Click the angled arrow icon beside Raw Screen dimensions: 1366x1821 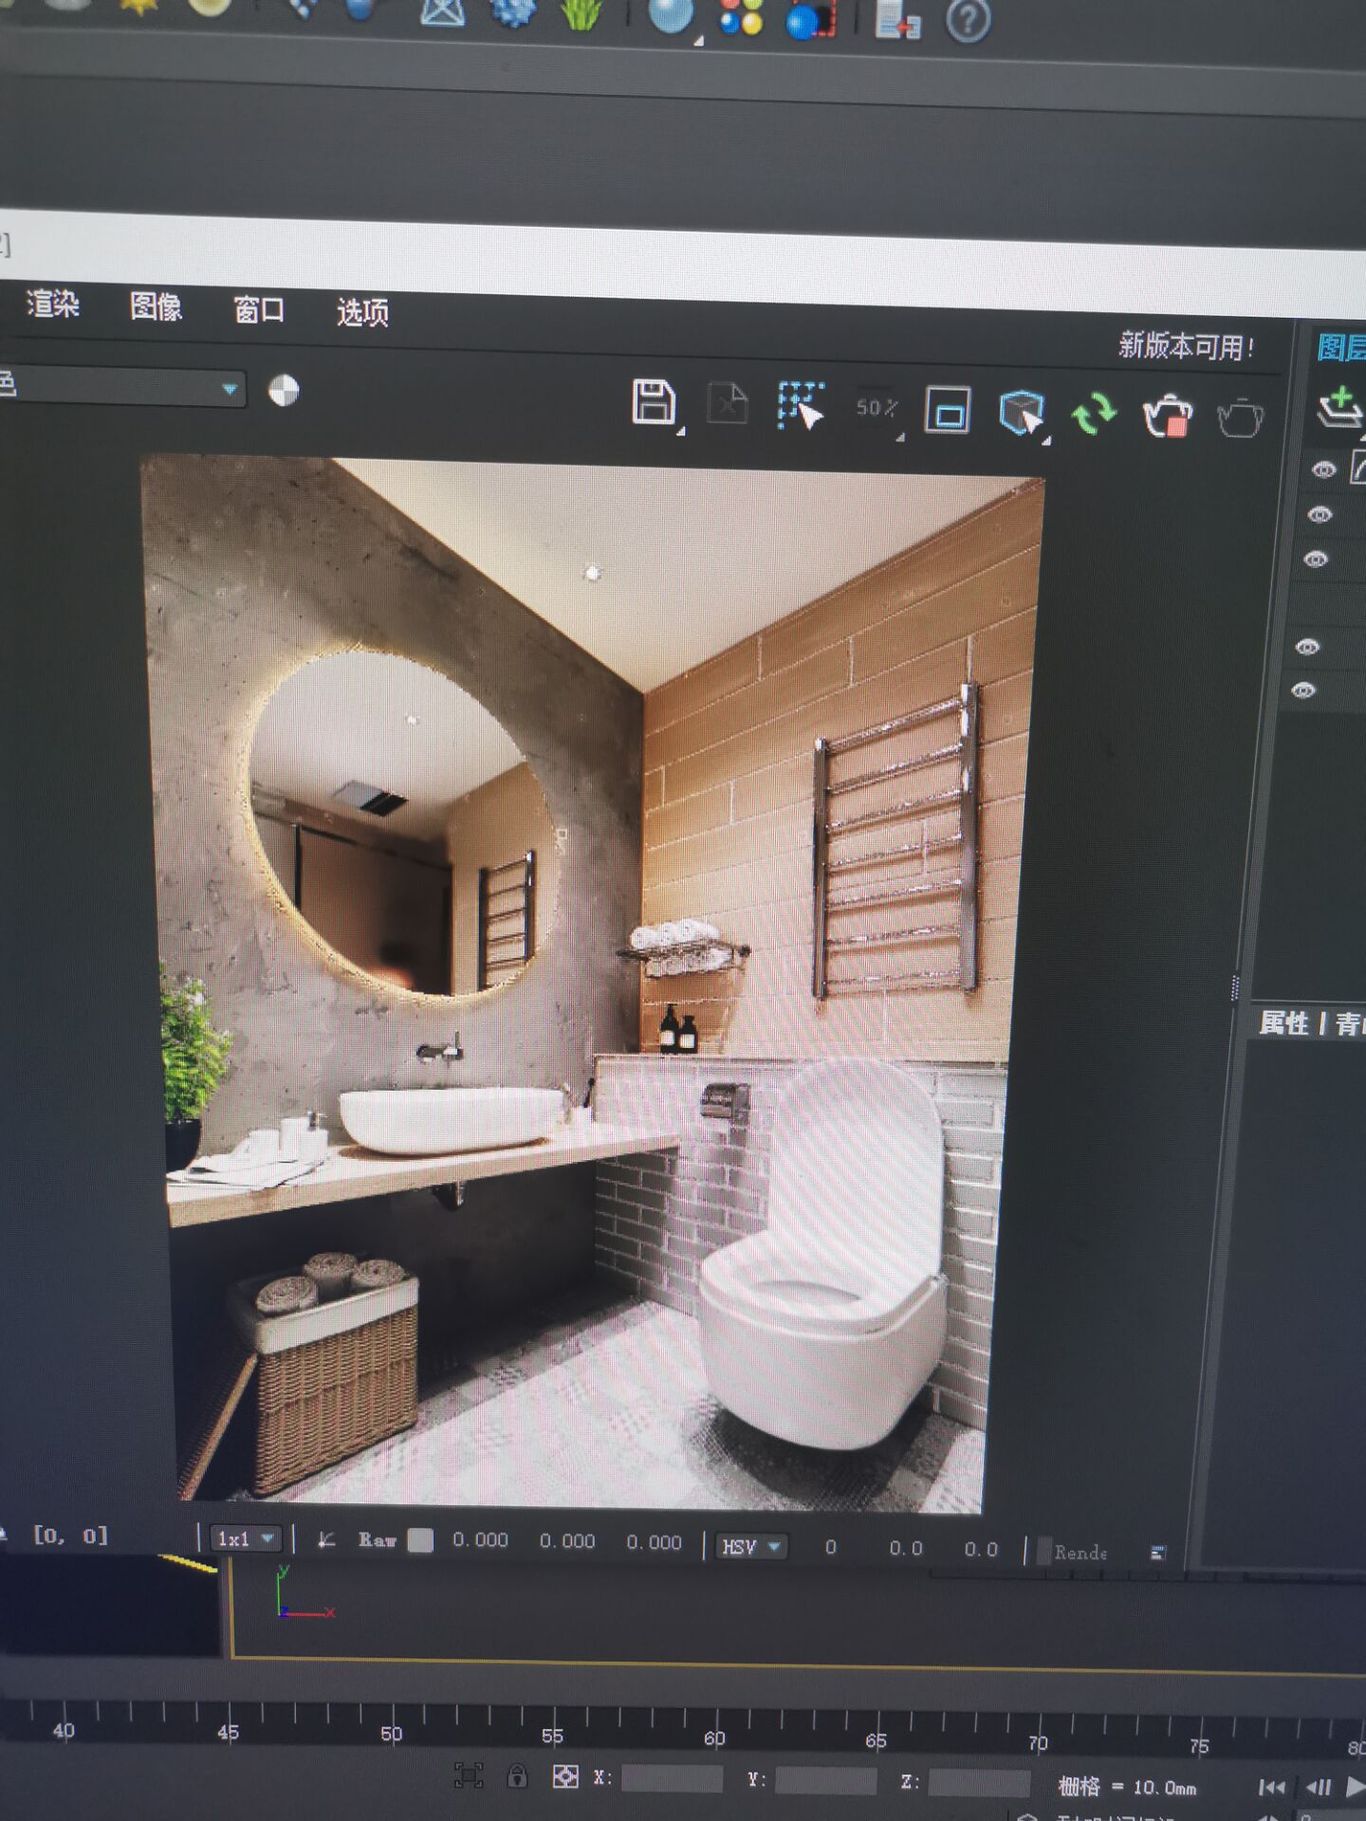click(326, 1540)
